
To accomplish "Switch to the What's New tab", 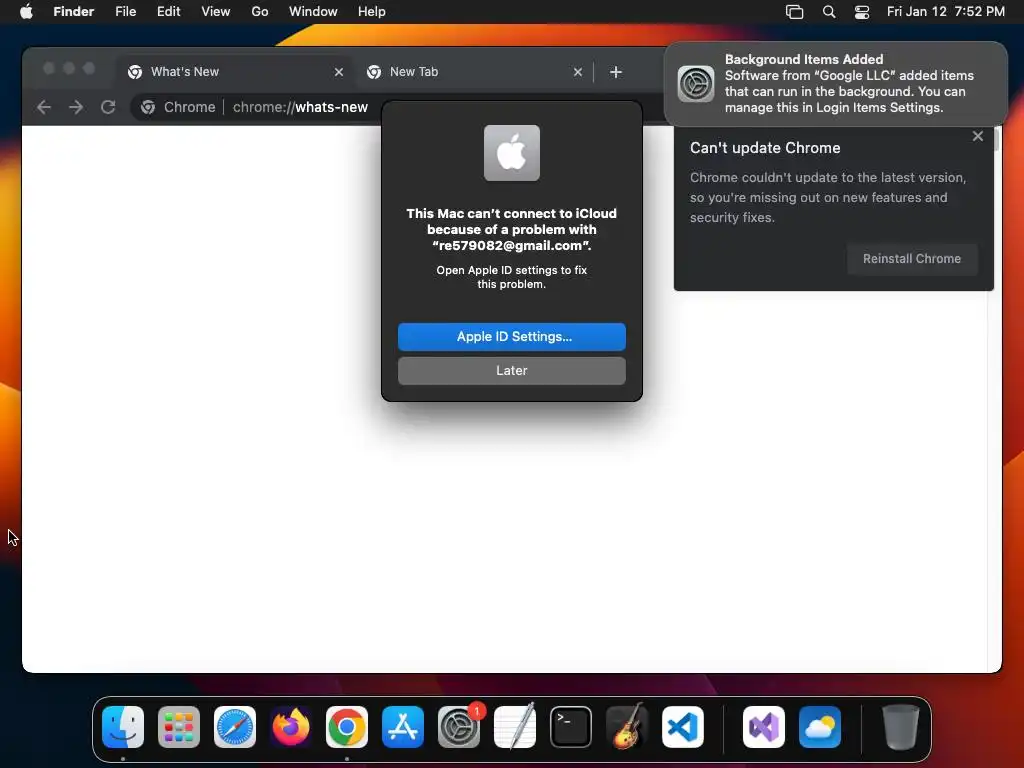I will [234, 72].
